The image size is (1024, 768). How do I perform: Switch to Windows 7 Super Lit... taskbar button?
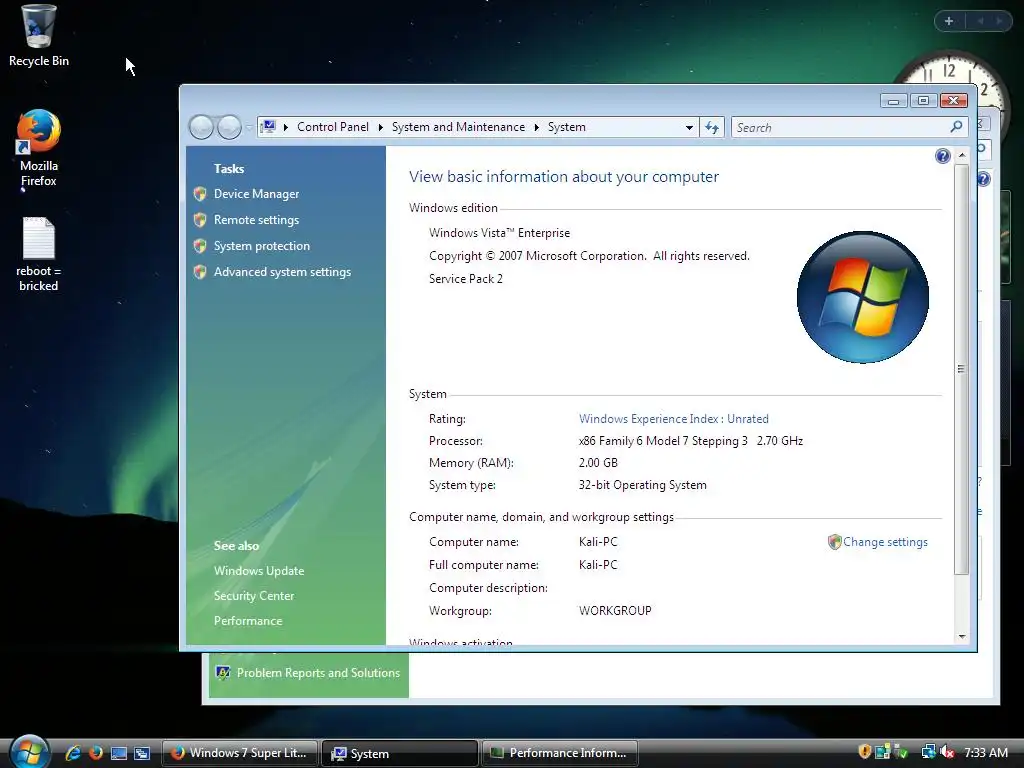click(239, 753)
